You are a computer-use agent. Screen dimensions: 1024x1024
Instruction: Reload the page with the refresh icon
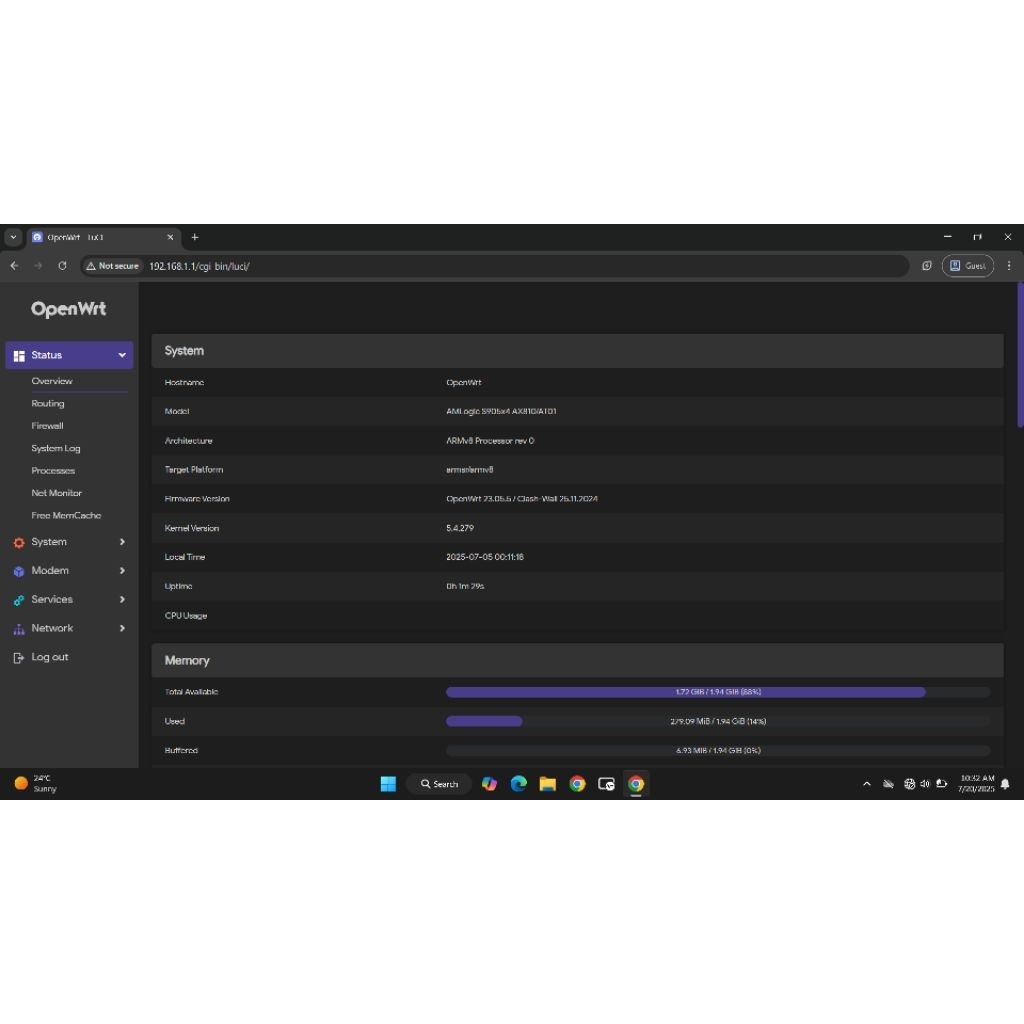pos(62,266)
